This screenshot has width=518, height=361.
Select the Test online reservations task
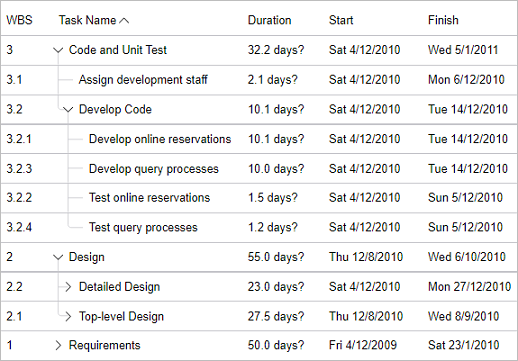click(x=150, y=198)
